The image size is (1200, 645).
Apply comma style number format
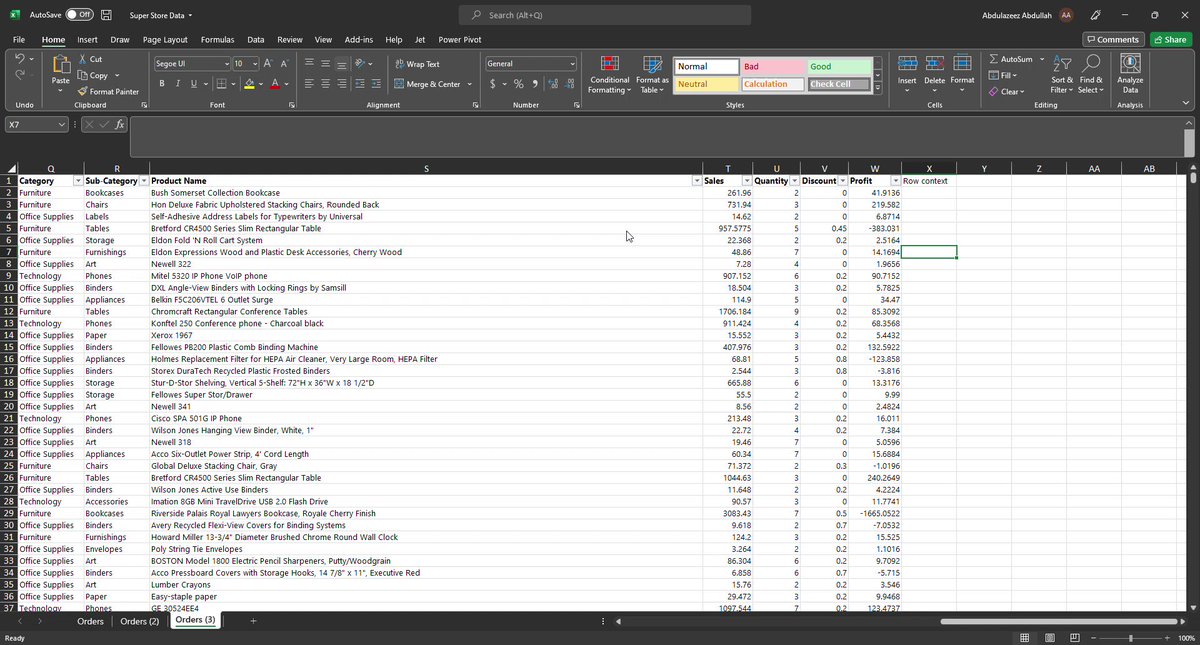(x=535, y=84)
